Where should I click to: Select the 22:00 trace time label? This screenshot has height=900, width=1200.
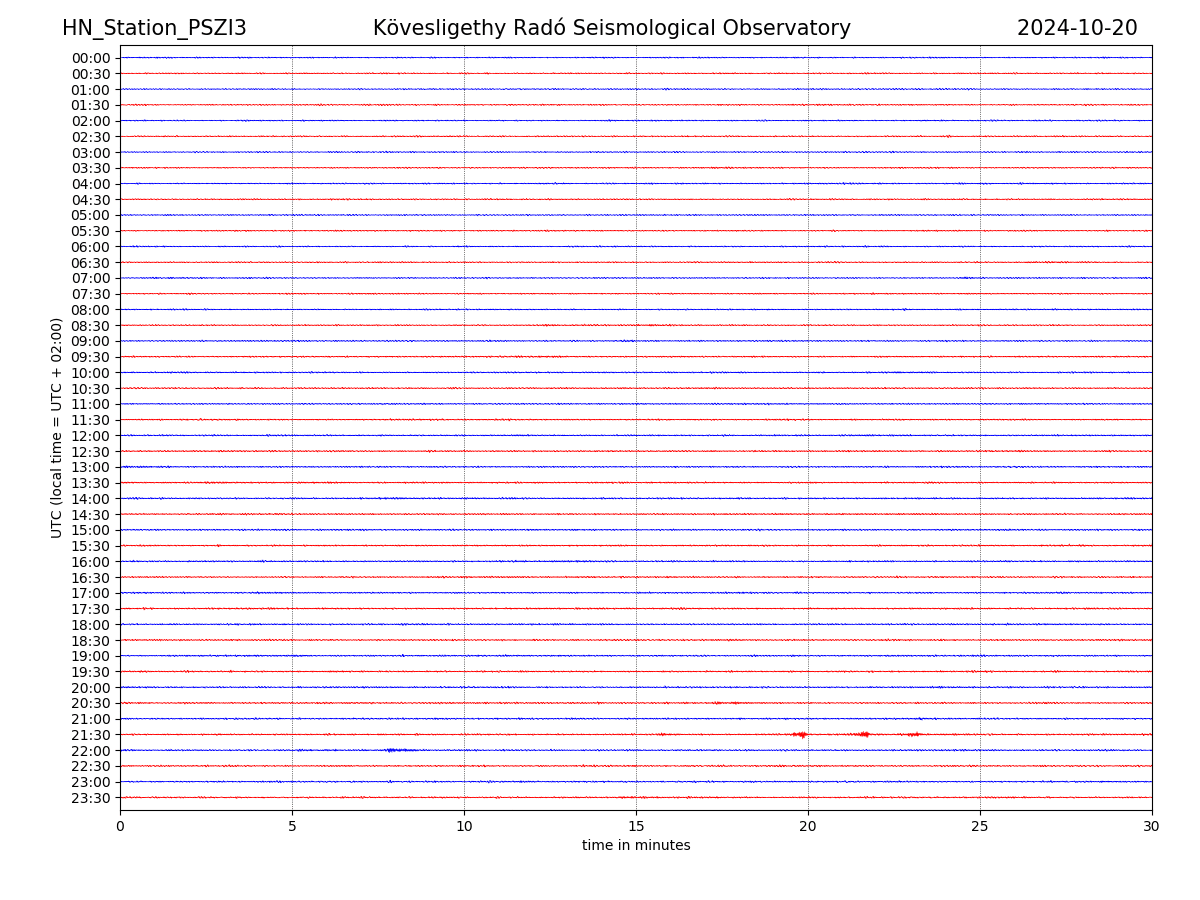(90, 751)
